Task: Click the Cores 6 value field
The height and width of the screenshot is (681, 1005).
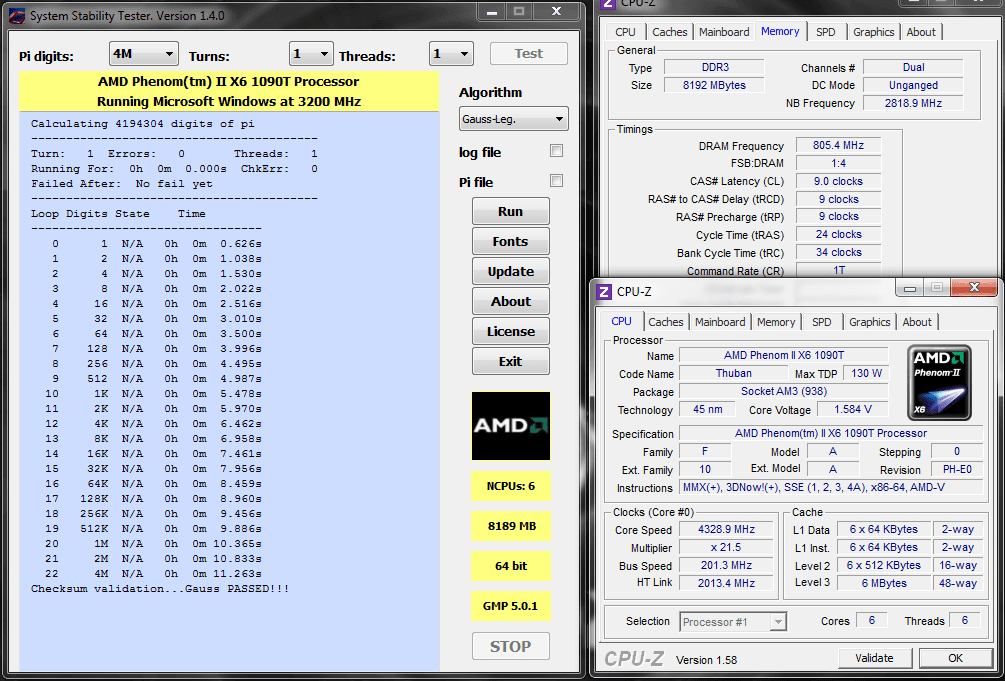Action: coord(872,620)
